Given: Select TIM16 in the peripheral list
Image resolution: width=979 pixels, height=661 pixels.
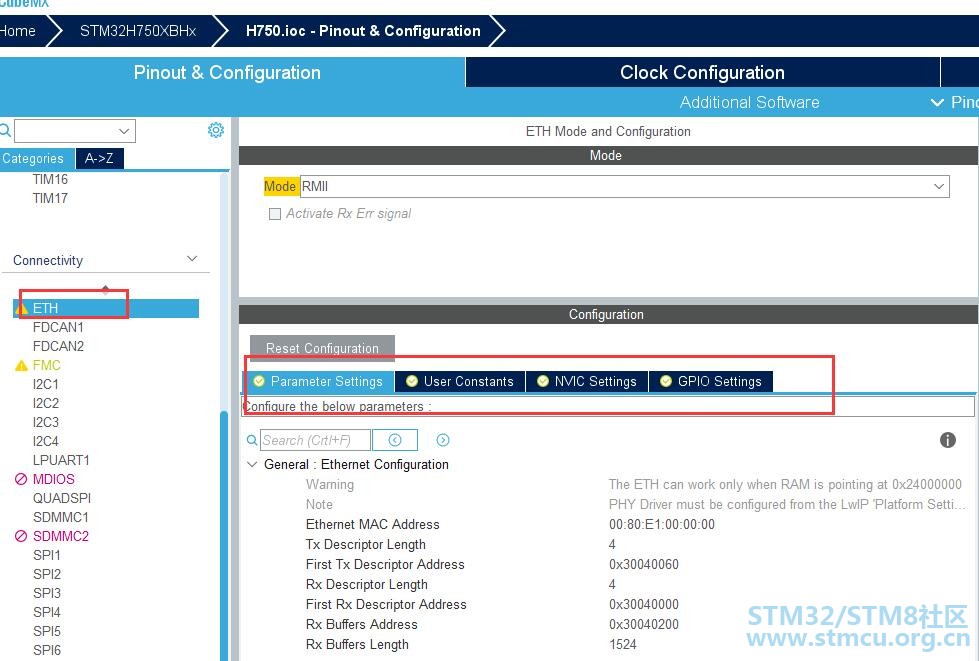Looking at the screenshot, I should [x=50, y=179].
